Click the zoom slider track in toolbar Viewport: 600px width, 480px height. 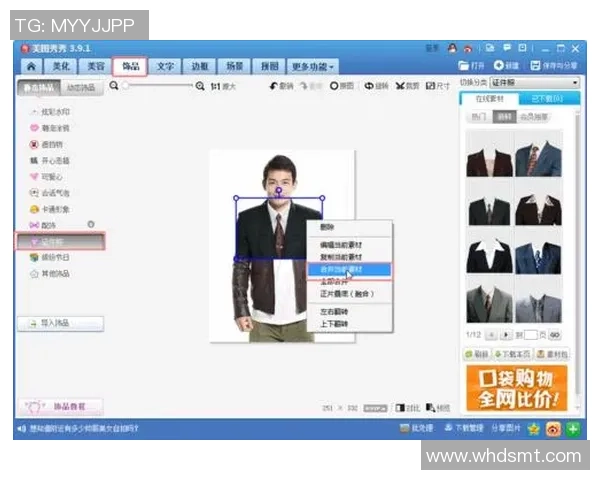[x=157, y=87]
